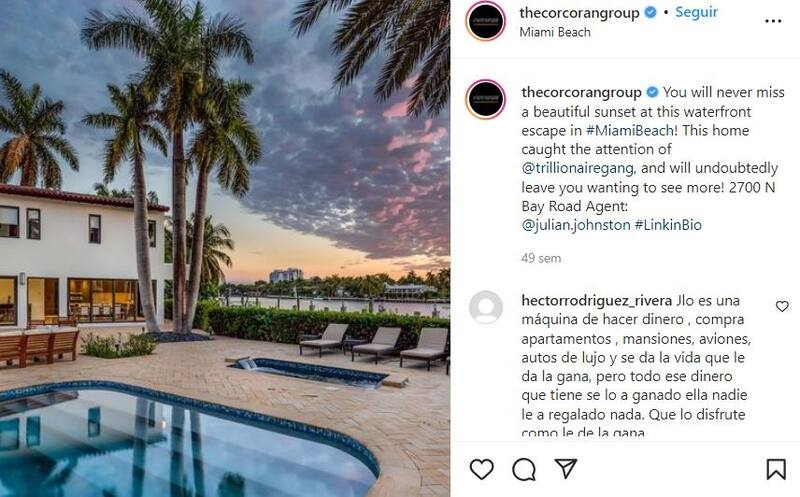Viewport: 800px width, 497px height.
Task: Open the @trillionairegang mention
Action: point(578,168)
